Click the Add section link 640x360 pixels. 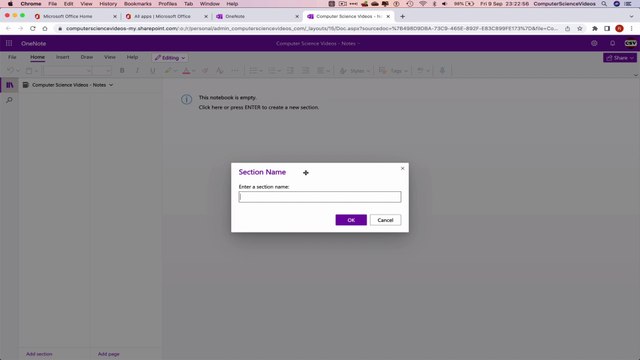(x=39, y=354)
